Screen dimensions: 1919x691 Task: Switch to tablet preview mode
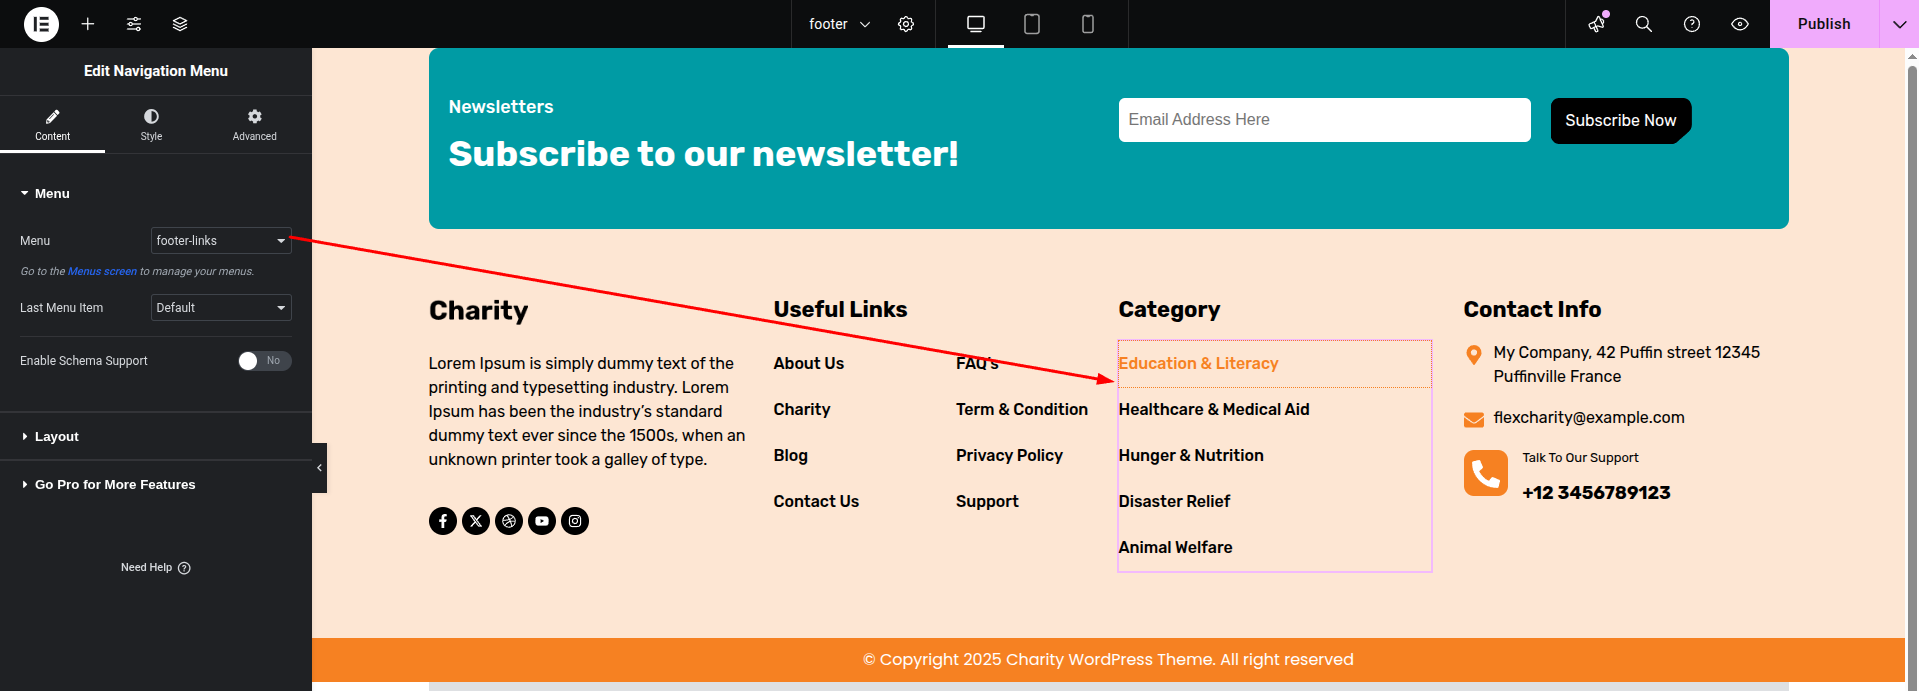[x=1032, y=24]
